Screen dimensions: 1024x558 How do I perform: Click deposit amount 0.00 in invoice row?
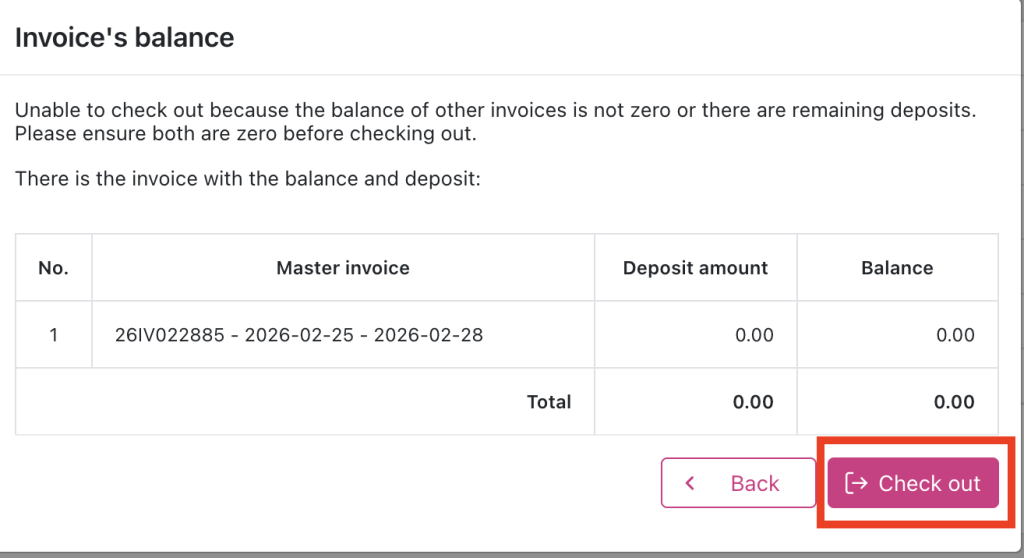point(754,335)
